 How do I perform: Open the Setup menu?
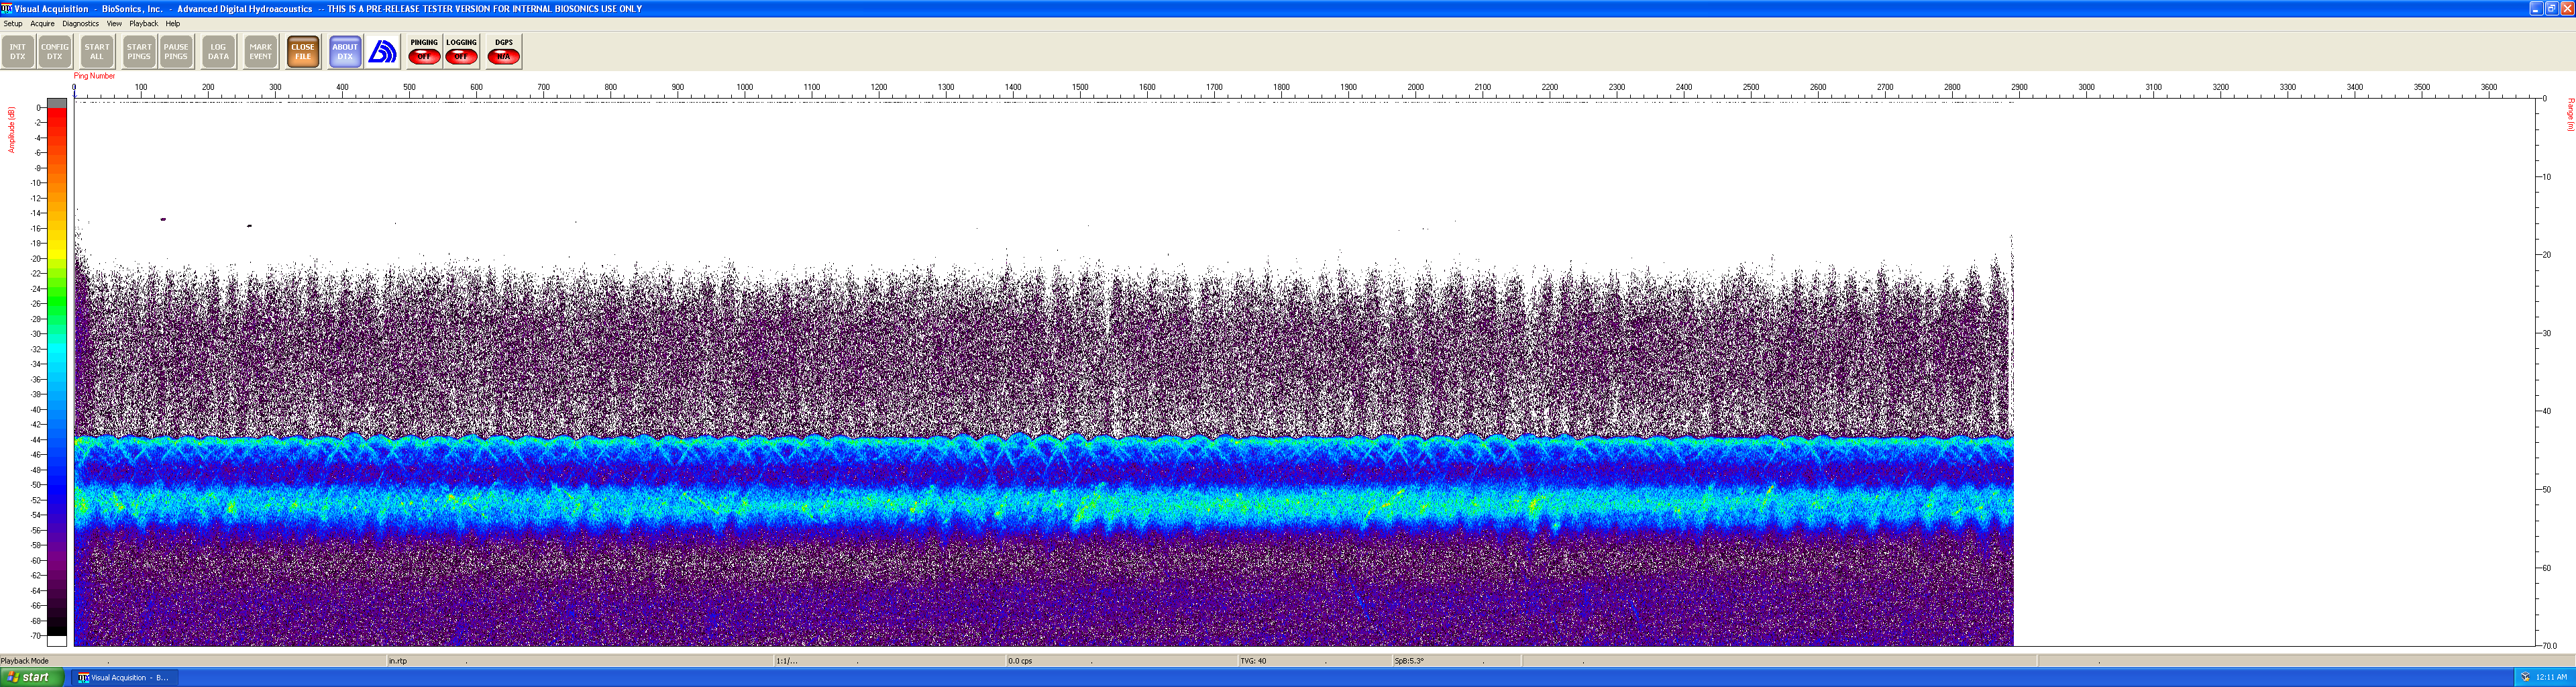[x=13, y=24]
